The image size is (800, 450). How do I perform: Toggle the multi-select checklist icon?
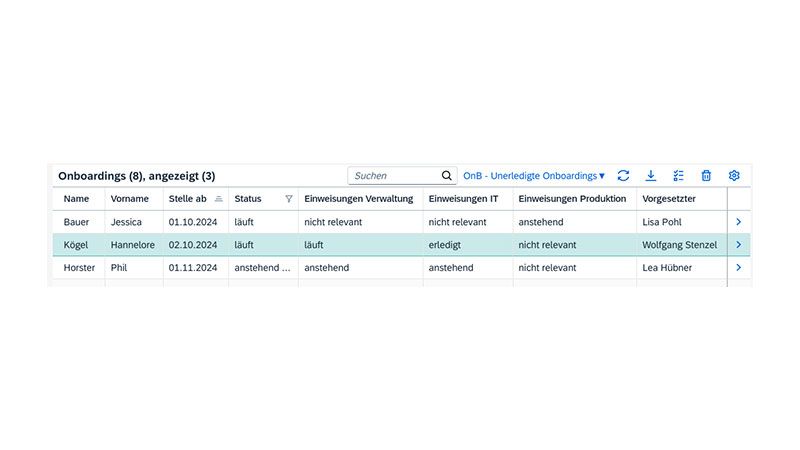click(x=679, y=176)
